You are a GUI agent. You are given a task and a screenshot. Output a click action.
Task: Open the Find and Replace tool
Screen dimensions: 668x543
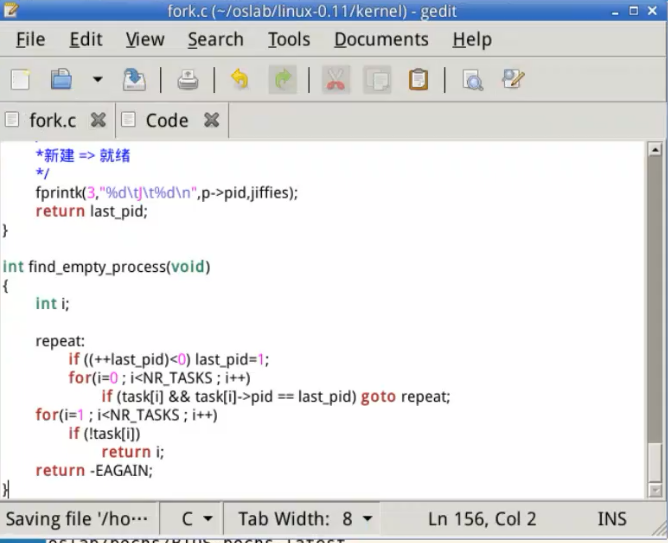(x=514, y=79)
